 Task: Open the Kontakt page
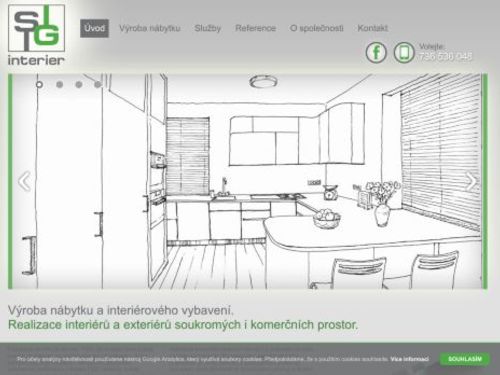click(x=373, y=28)
